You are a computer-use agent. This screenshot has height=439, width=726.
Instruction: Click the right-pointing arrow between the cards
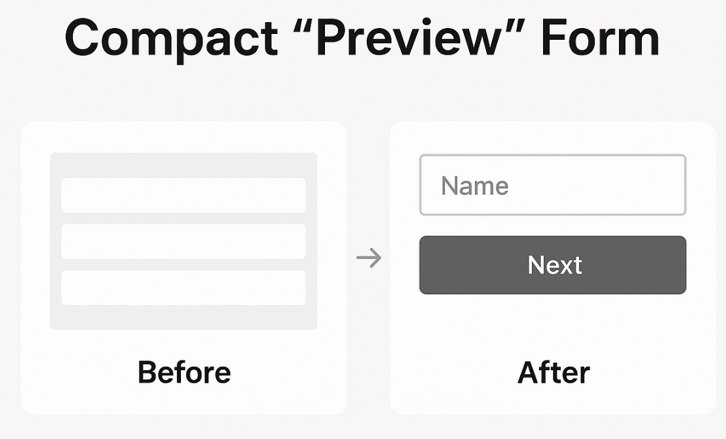point(369,259)
